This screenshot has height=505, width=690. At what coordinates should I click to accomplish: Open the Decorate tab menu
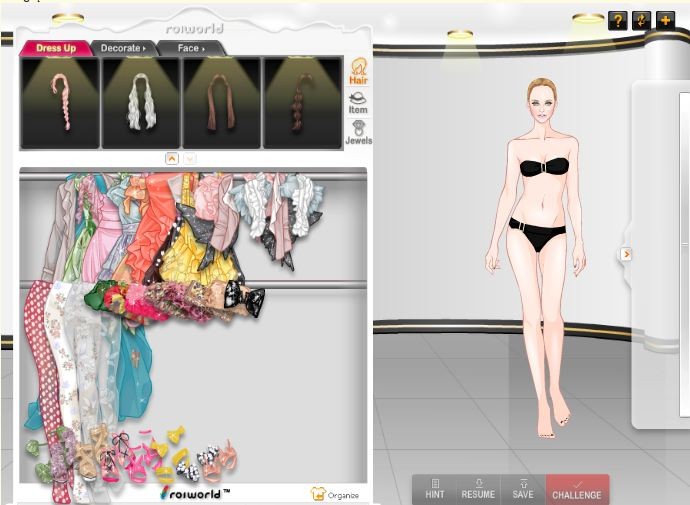point(122,47)
